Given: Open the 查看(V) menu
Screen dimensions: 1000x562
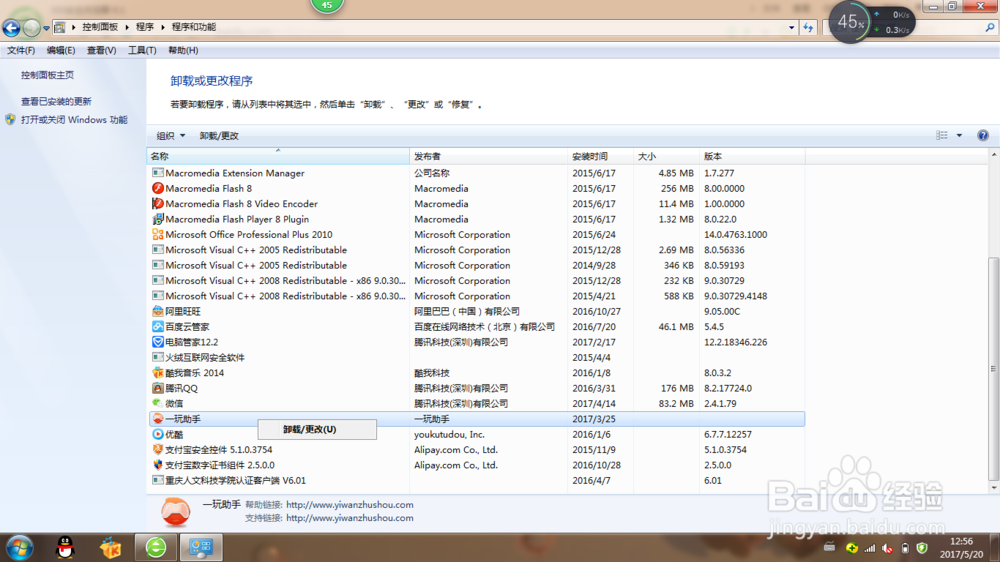Looking at the screenshot, I should (x=101, y=50).
